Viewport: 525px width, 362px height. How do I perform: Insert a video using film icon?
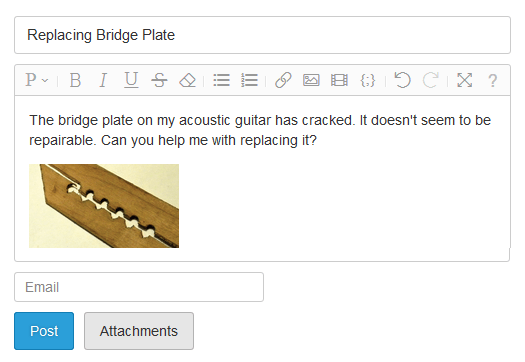[339, 80]
